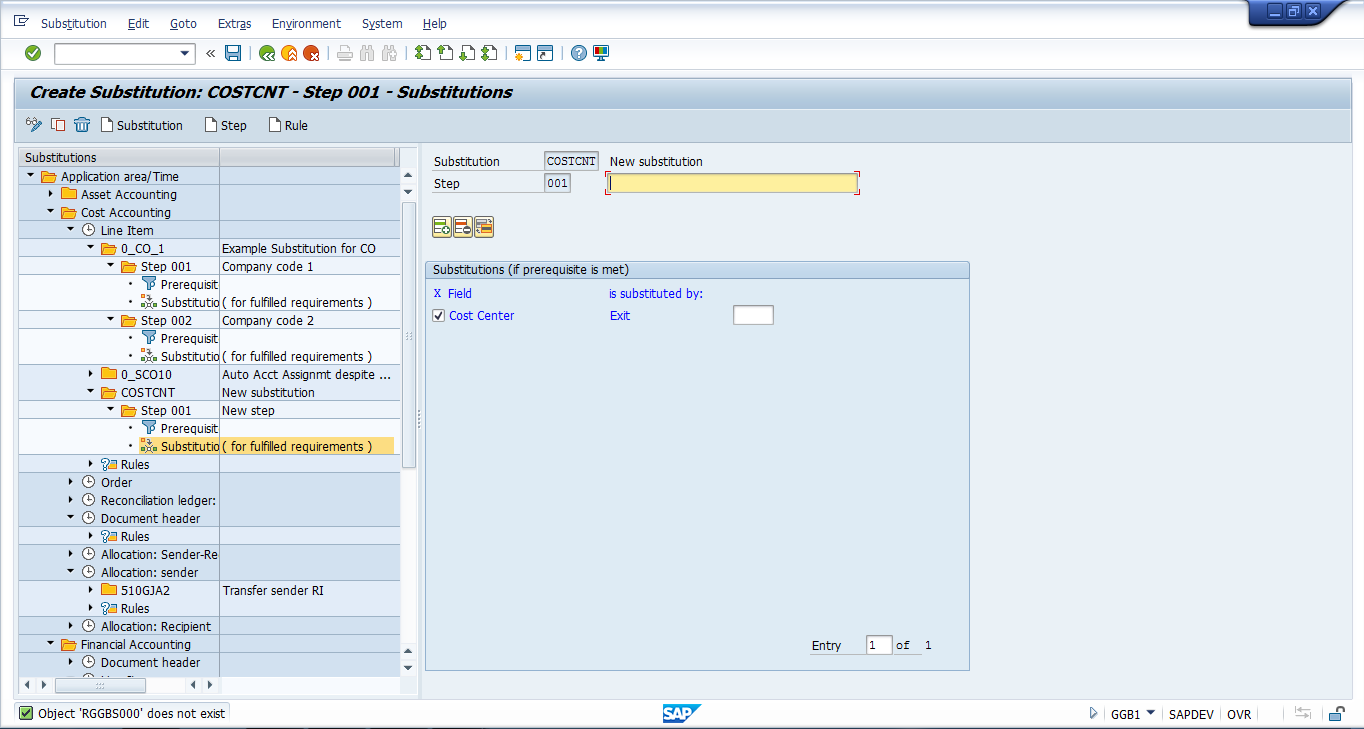This screenshot has height=729, width=1364.
Task: Select Step 002 Company code 2
Action: pyautogui.click(x=166, y=320)
